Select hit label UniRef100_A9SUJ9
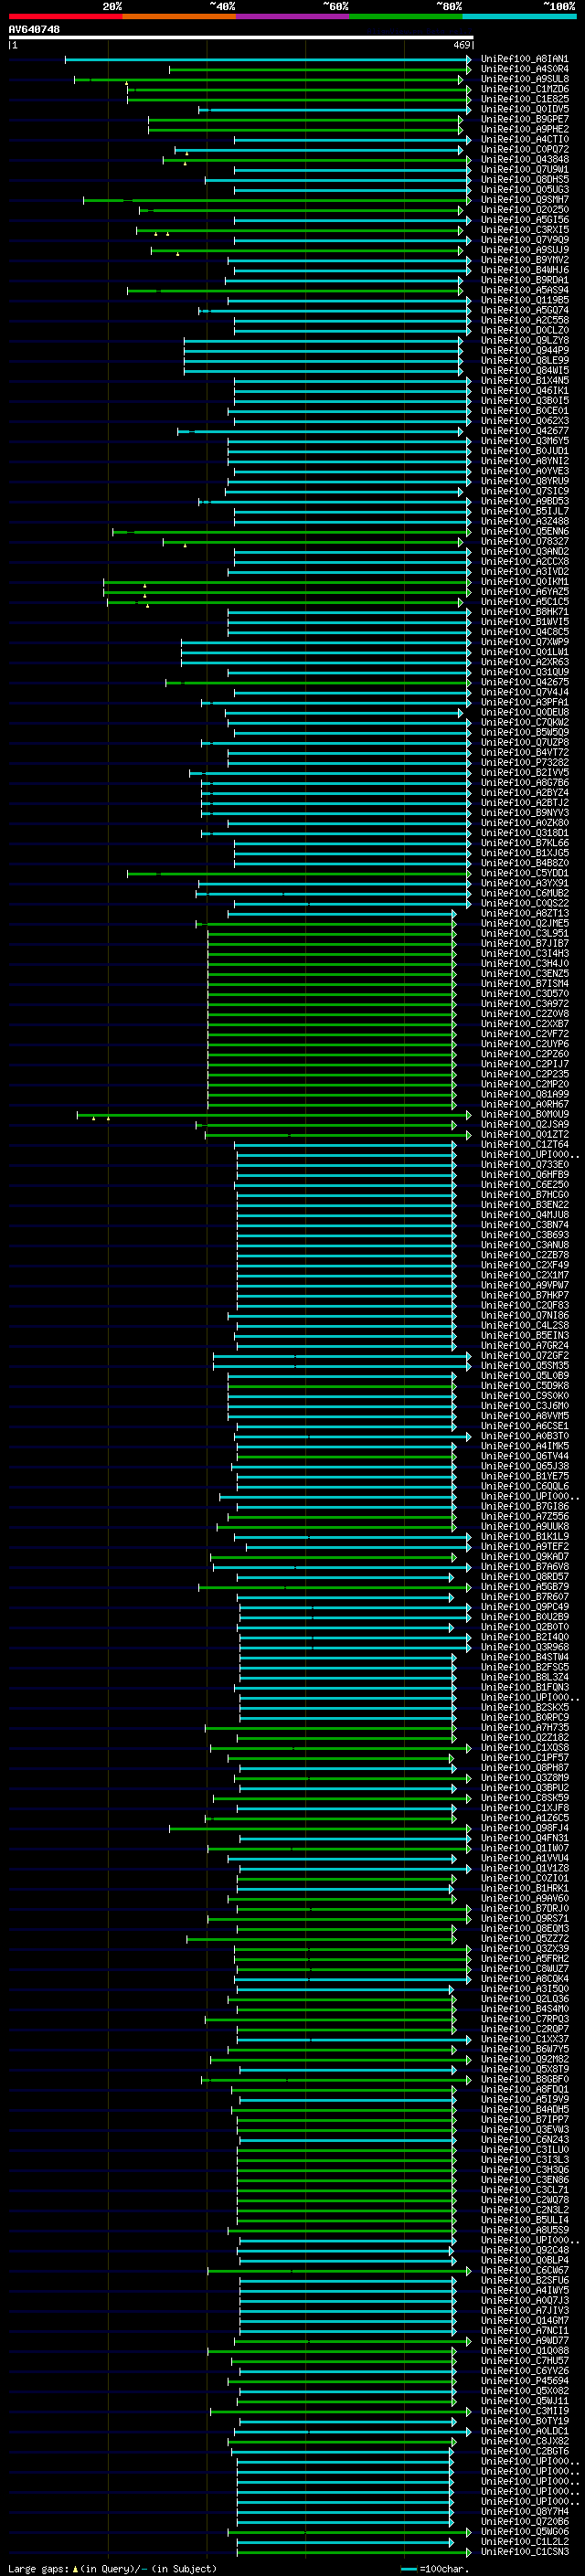Screen dimensions: 585x2576 pos(524,250)
